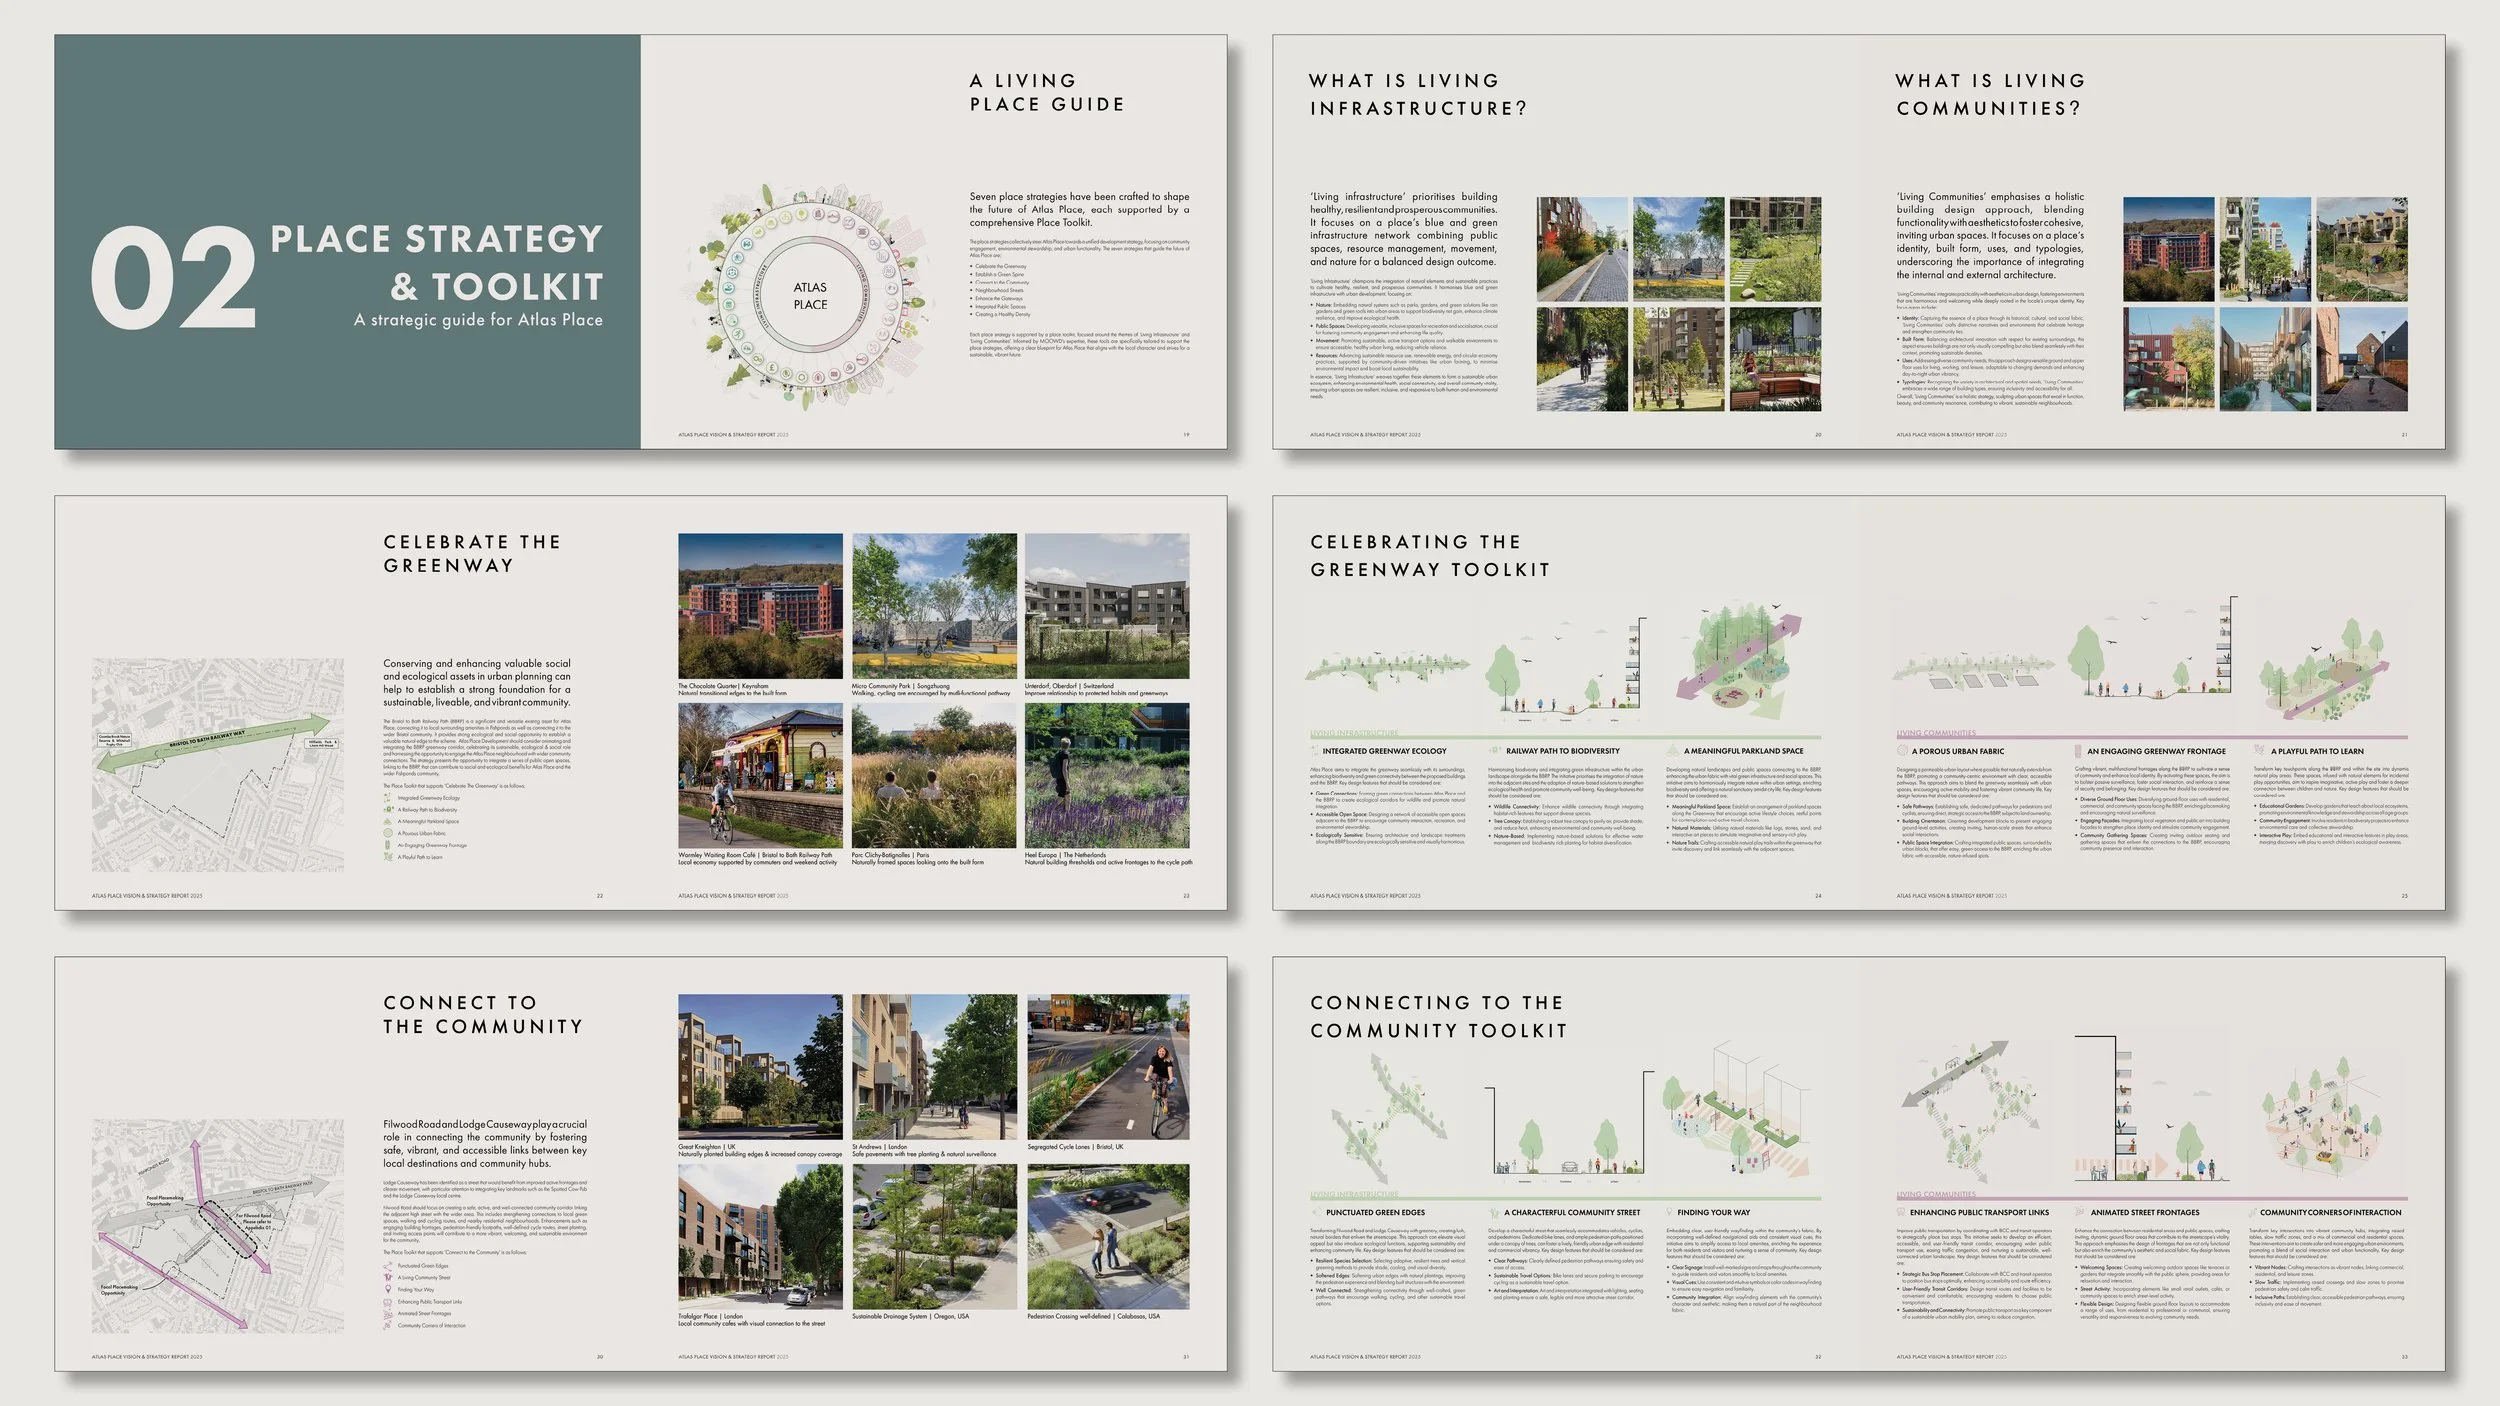Click the Punctuated Green Edges heading icon
2500x1406 pixels.
click(1316, 1212)
